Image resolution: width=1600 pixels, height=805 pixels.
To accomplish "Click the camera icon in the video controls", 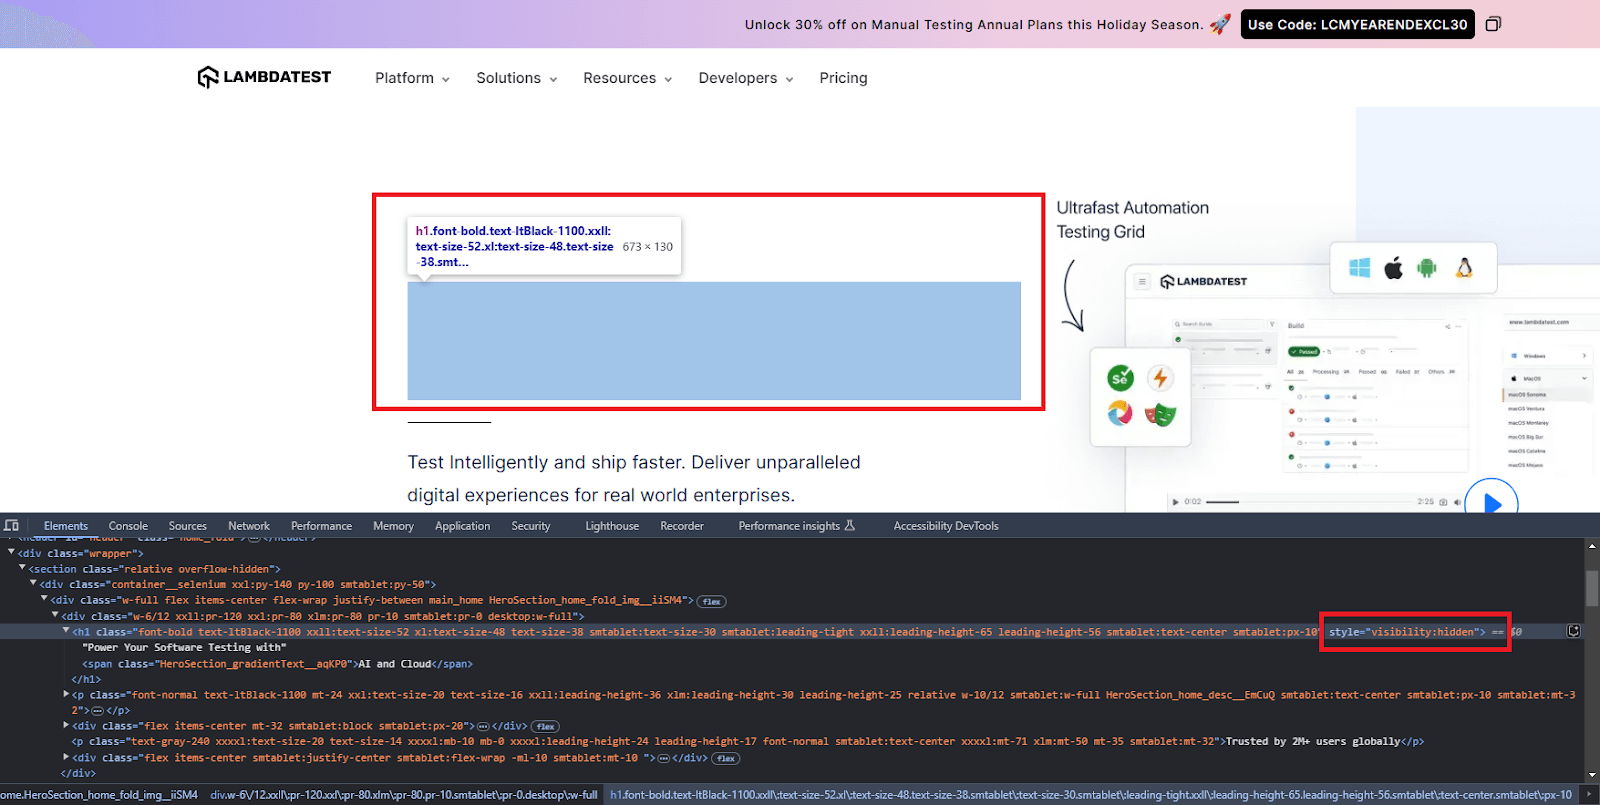I will [x=1443, y=502].
